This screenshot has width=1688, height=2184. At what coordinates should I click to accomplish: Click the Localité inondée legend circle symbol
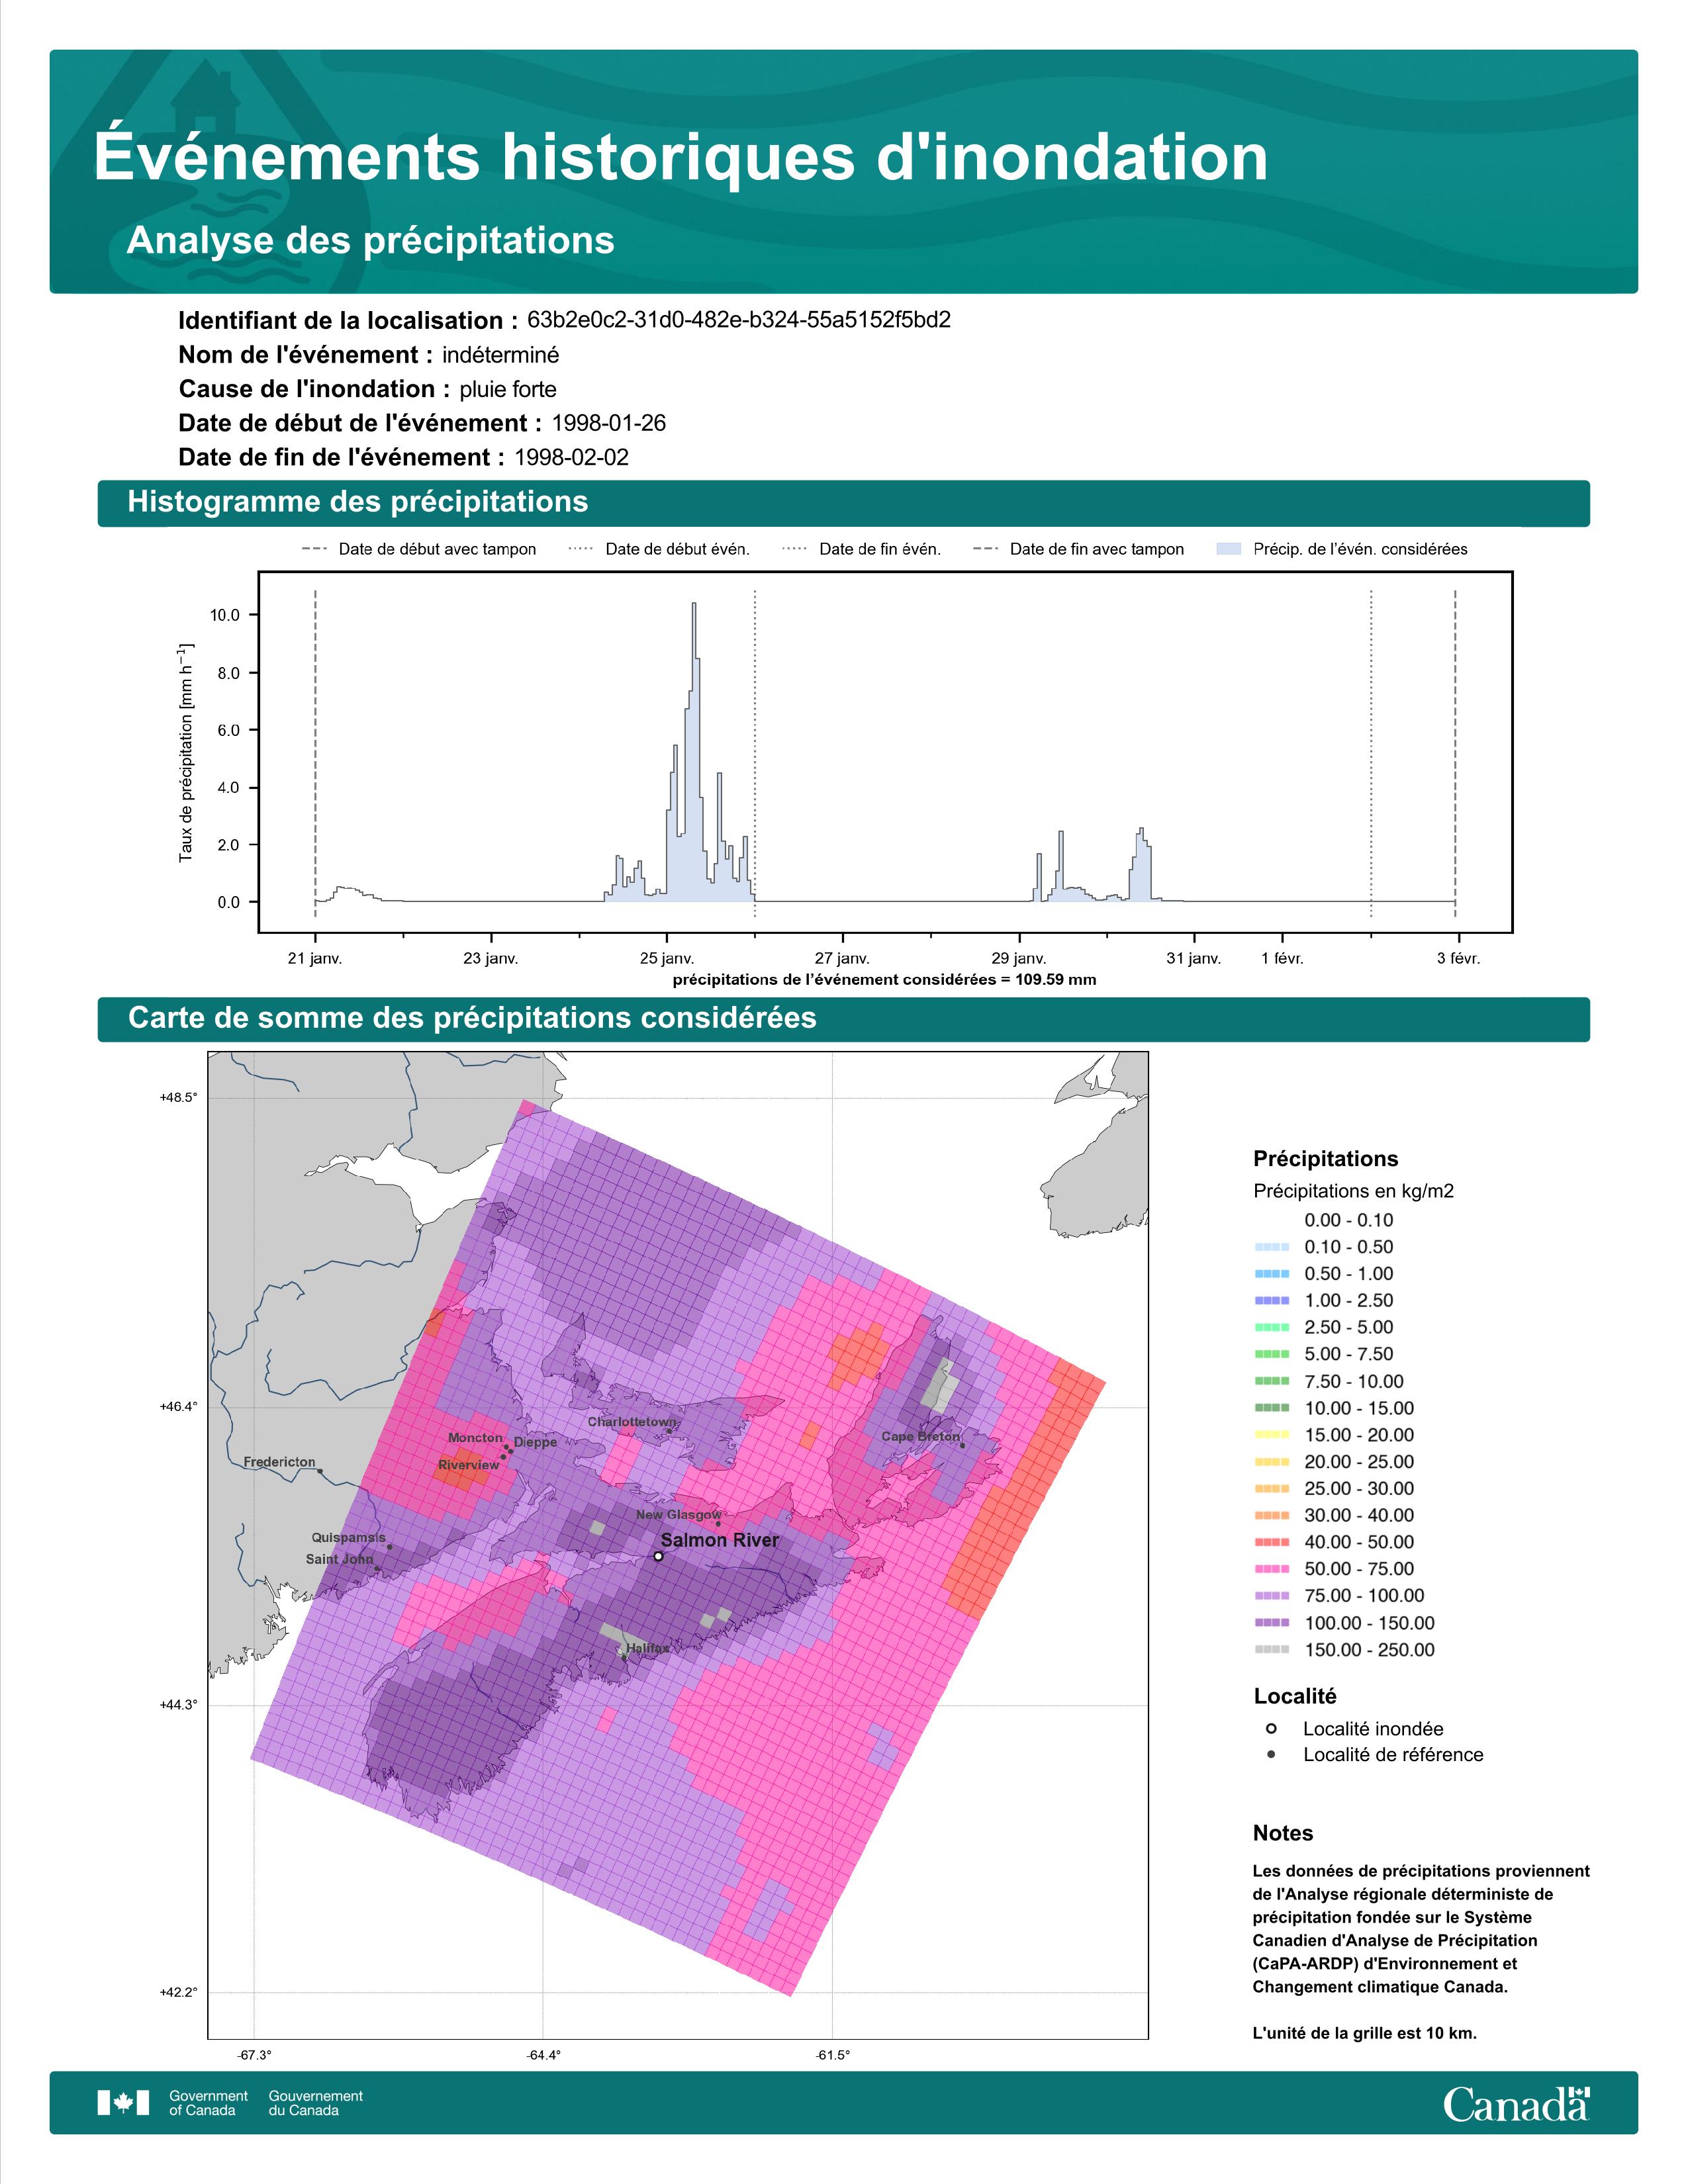[x=1271, y=1728]
